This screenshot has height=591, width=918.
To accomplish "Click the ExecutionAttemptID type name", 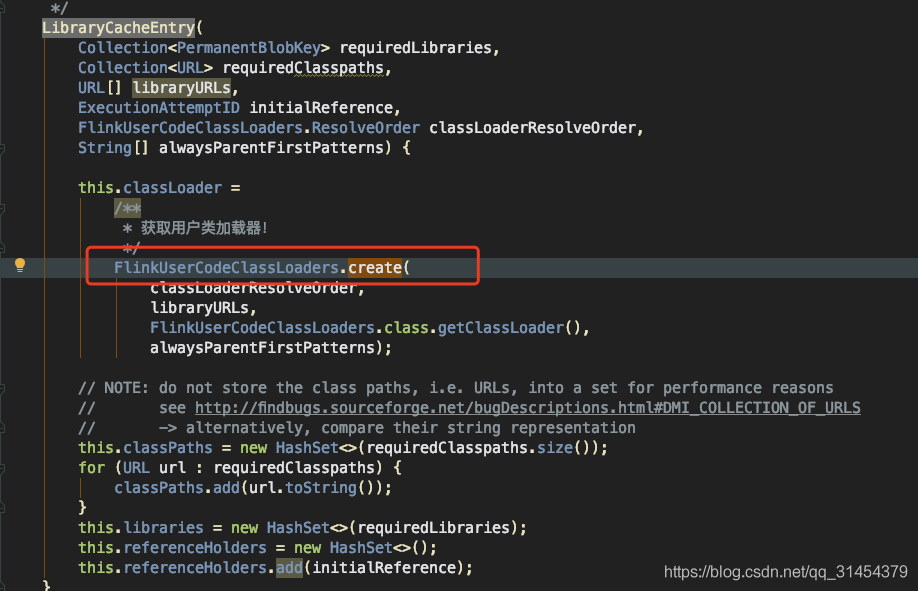I will click(159, 108).
